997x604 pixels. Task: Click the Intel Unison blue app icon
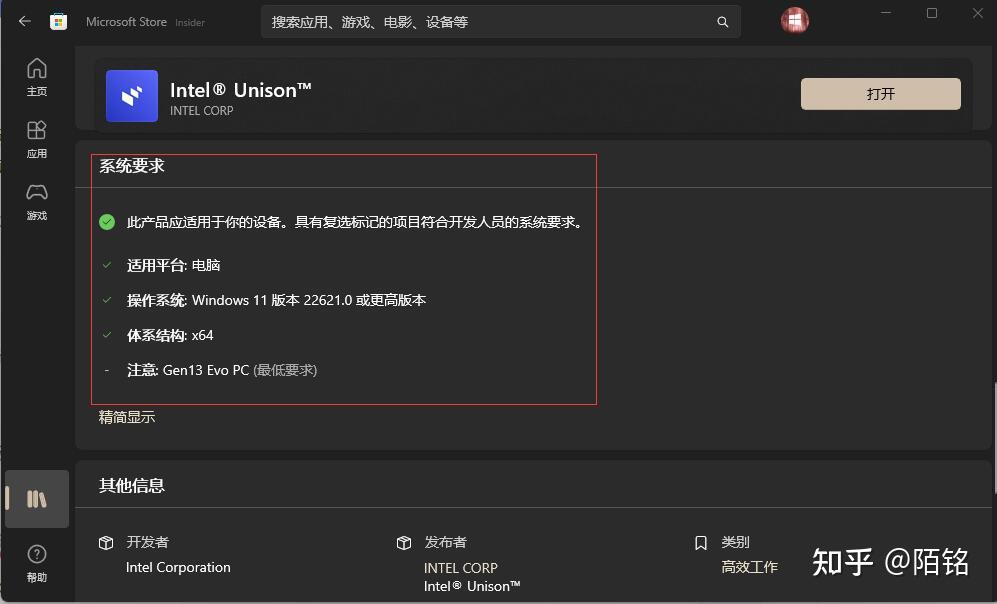131,95
